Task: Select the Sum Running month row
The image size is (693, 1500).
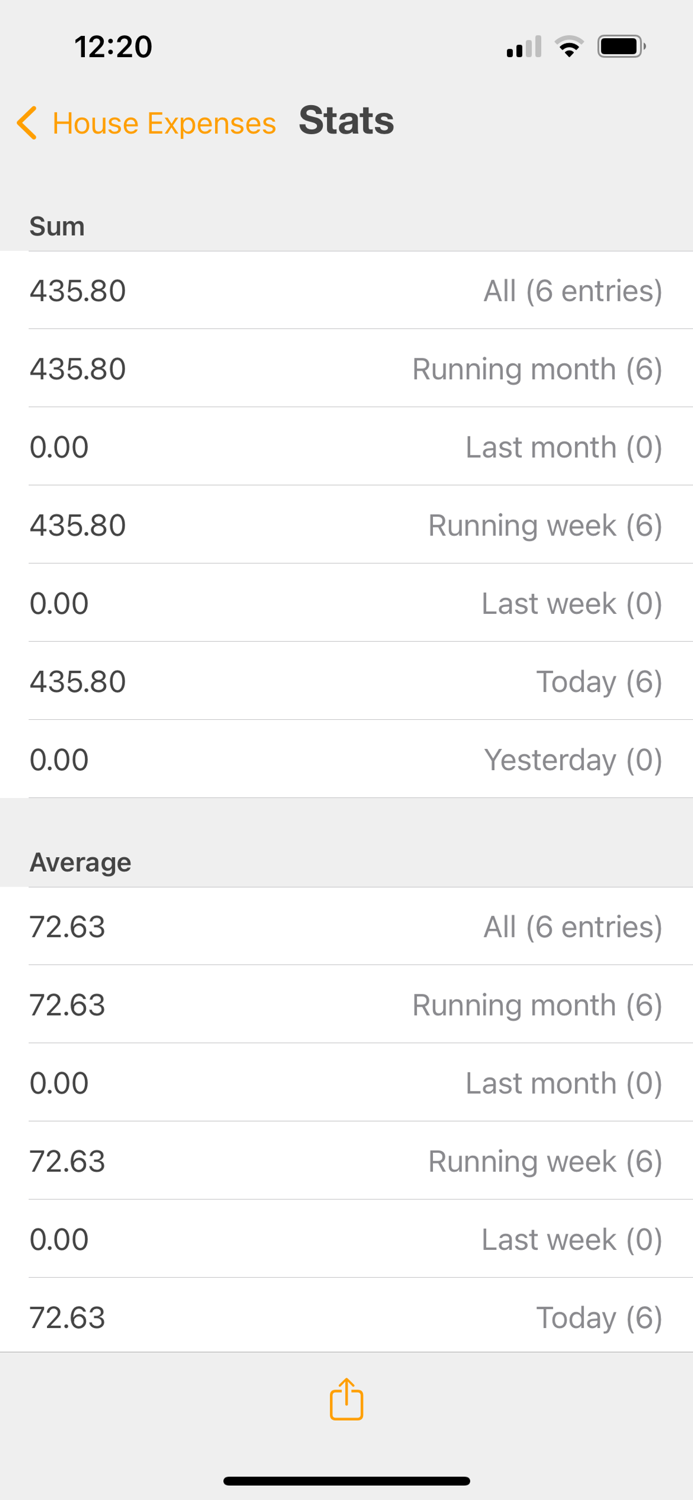Action: [346, 368]
